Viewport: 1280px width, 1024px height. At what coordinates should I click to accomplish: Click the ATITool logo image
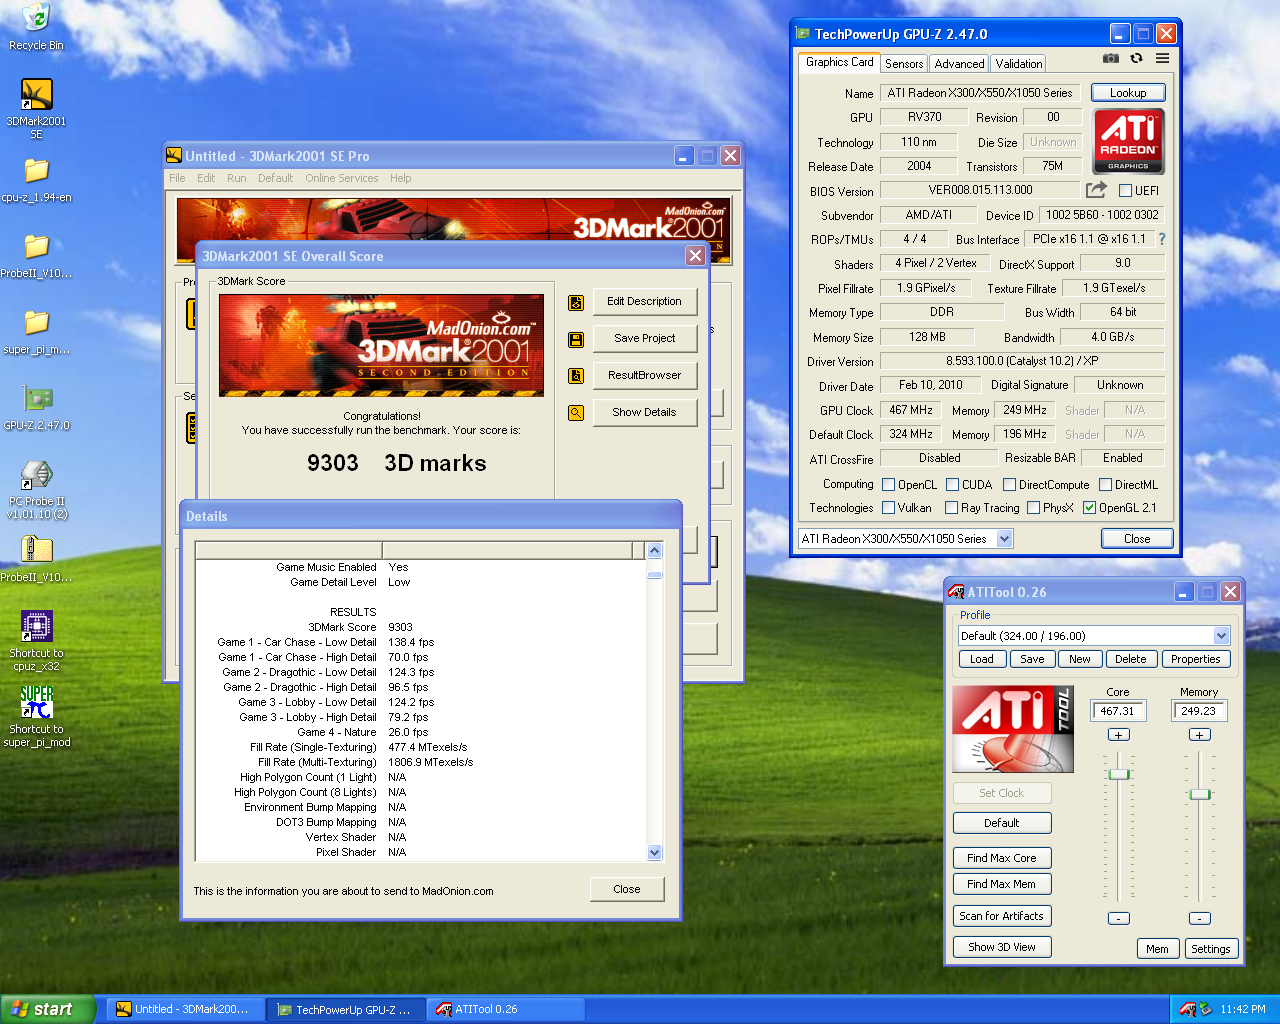[1012, 729]
